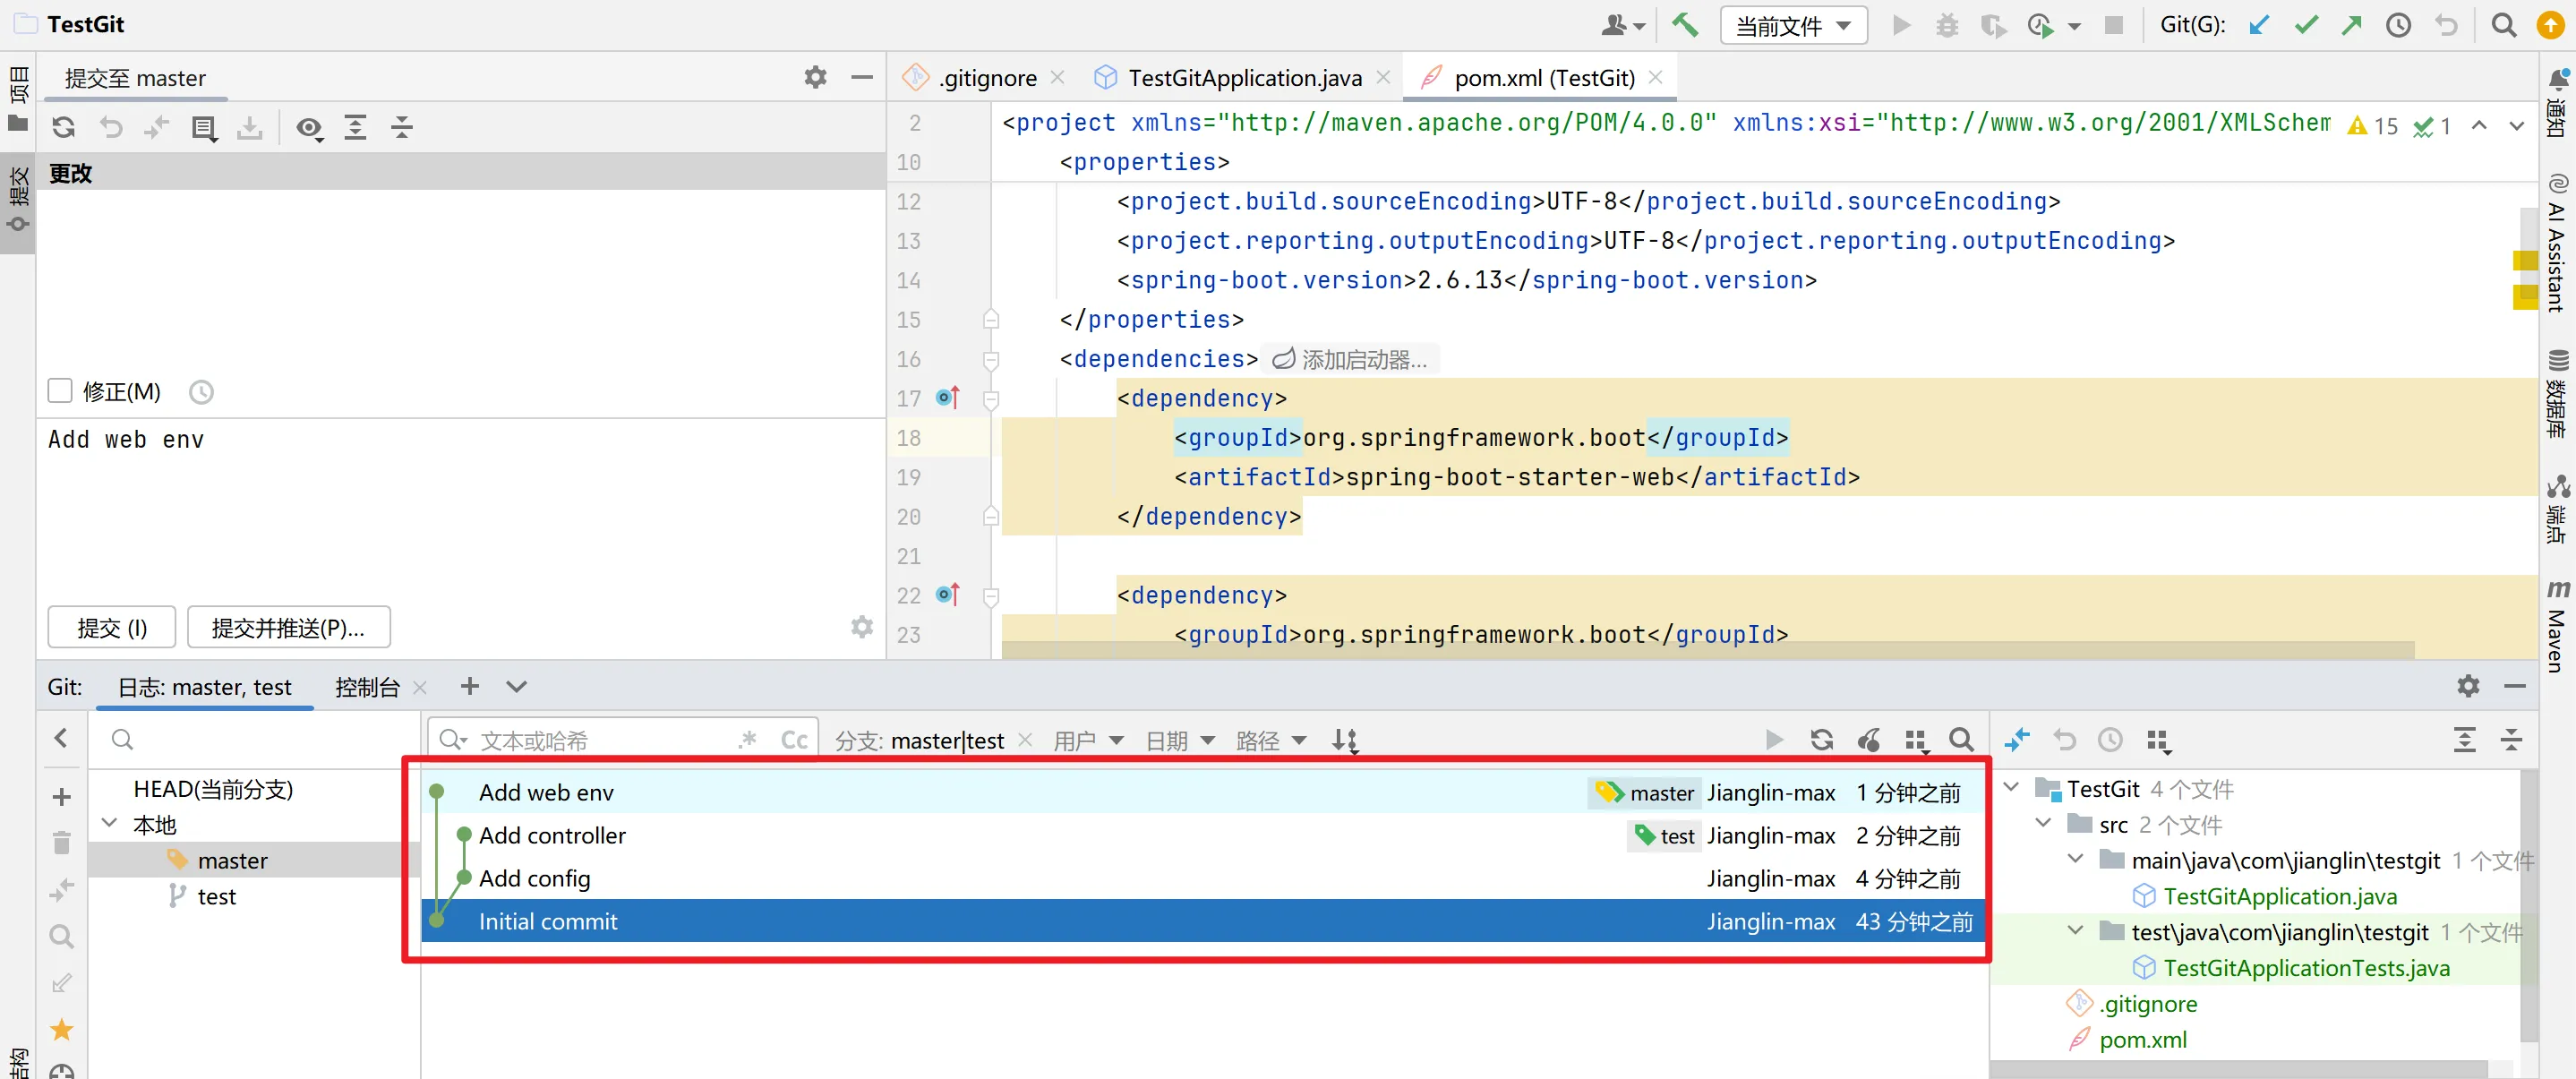Toggle the Cc match case filter

coord(794,740)
